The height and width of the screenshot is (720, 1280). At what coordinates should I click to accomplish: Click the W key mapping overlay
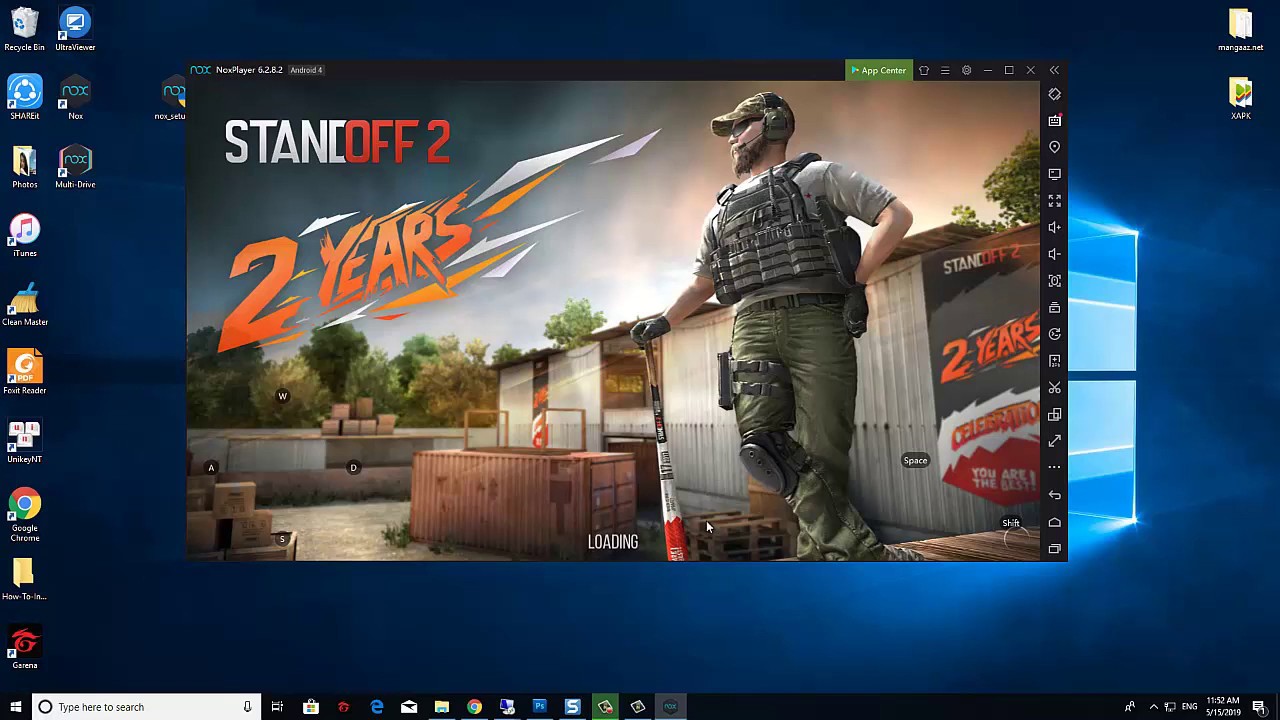[282, 397]
